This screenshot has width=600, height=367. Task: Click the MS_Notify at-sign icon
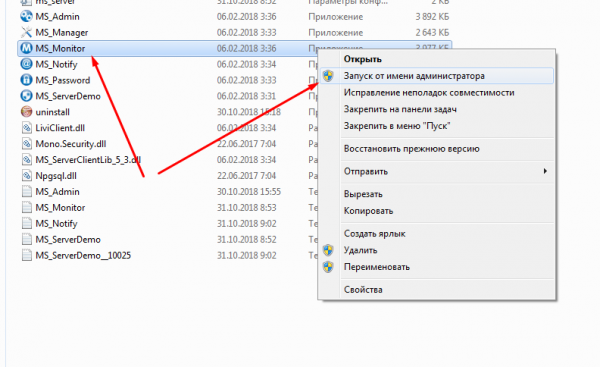26,64
